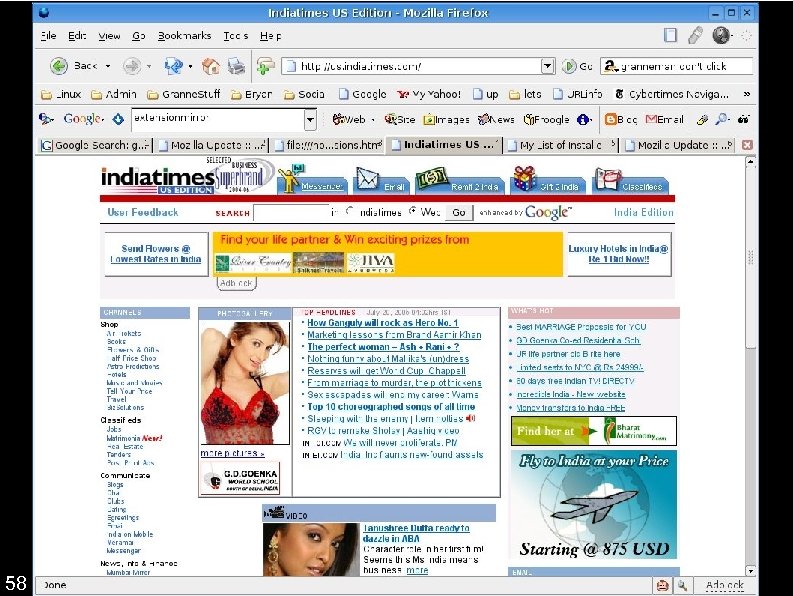Click the Messenger icon on Indiatimes header
This screenshot has width=793, height=596.
point(289,179)
